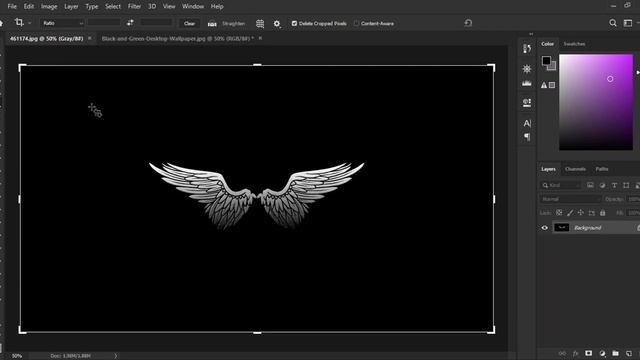Open the Normal blend mode dropdown
The width and height of the screenshot is (640, 360).
570,199
